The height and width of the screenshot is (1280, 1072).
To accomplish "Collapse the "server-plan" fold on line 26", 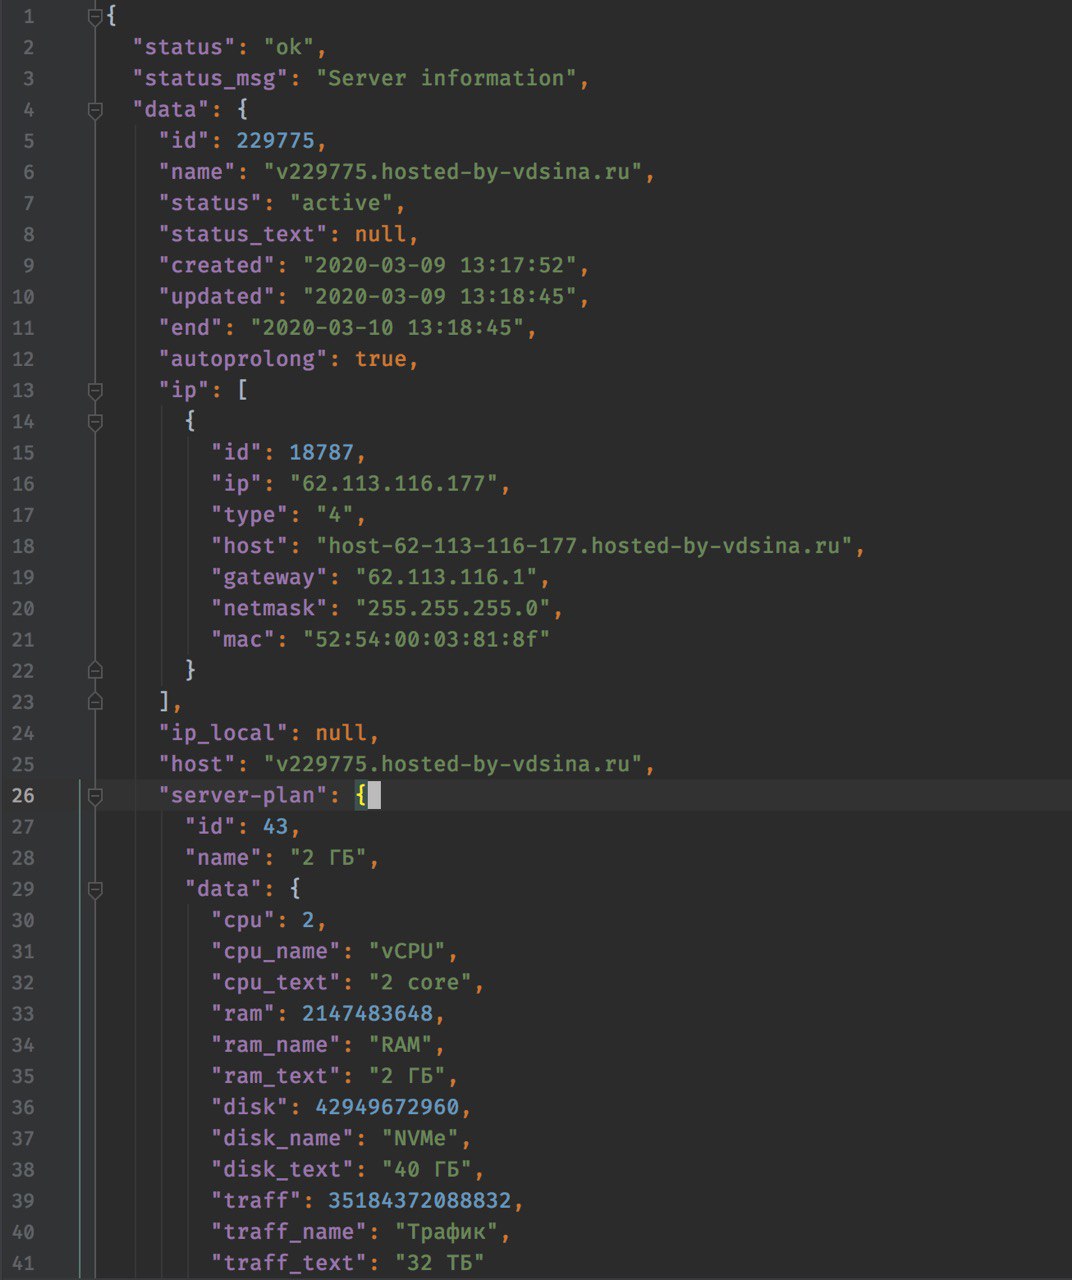I will [95, 796].
